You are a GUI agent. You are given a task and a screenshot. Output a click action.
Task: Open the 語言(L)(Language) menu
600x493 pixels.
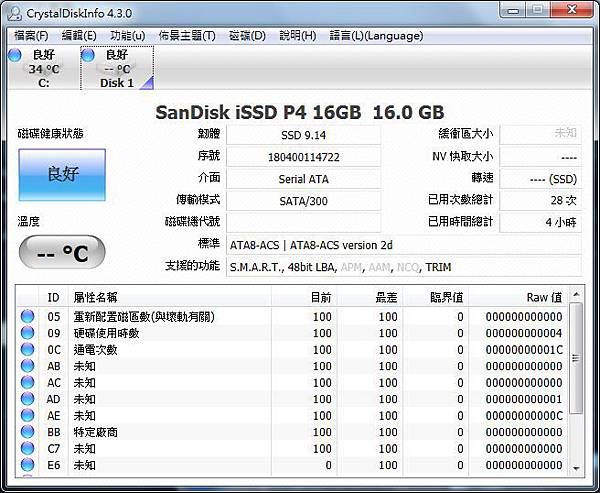click(x=376, y=36)
